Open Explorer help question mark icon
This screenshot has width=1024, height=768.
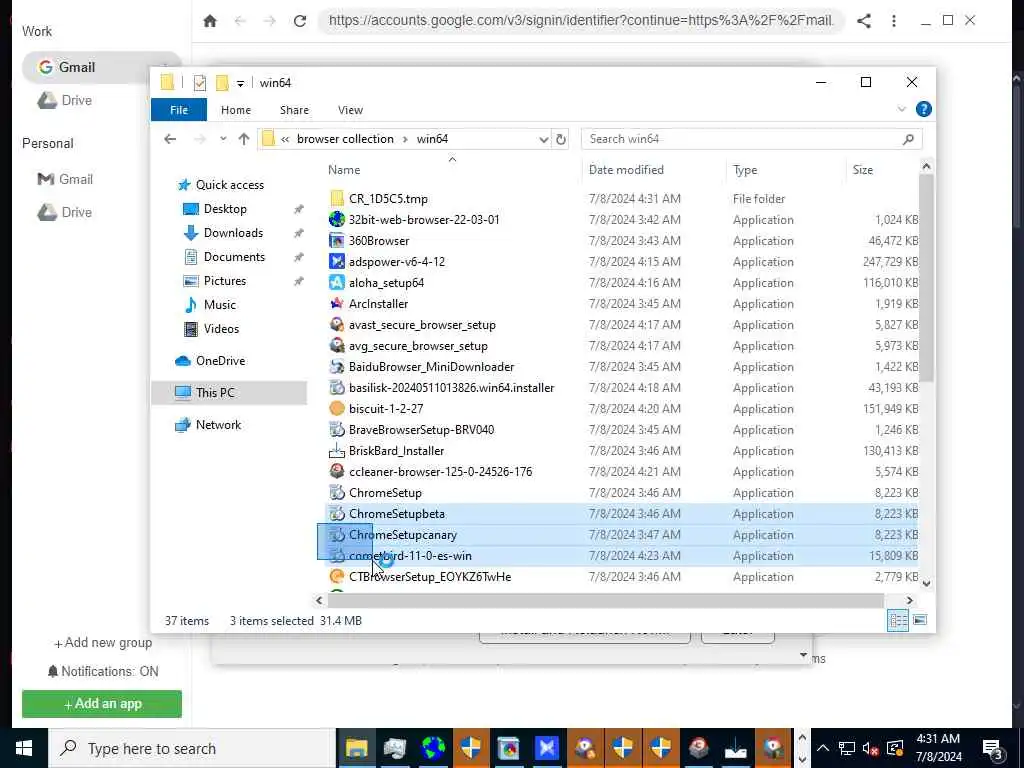pyautogui.click(x=923, y=109)
